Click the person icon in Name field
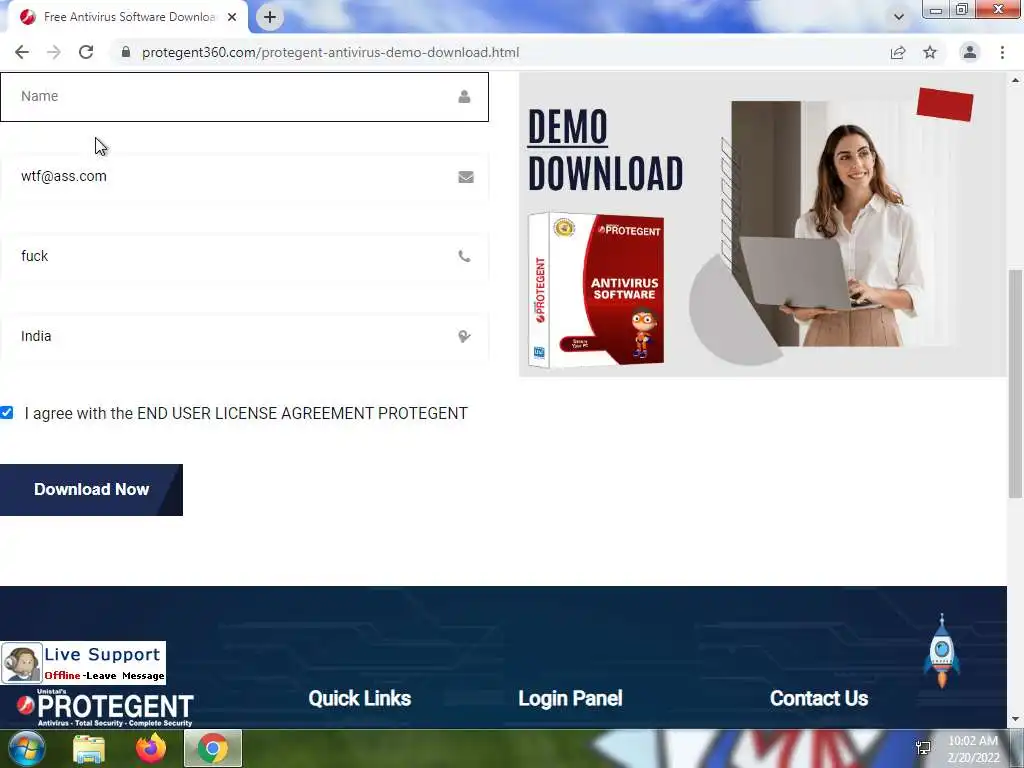This screenshot has width=1024, height=768. 464,97
